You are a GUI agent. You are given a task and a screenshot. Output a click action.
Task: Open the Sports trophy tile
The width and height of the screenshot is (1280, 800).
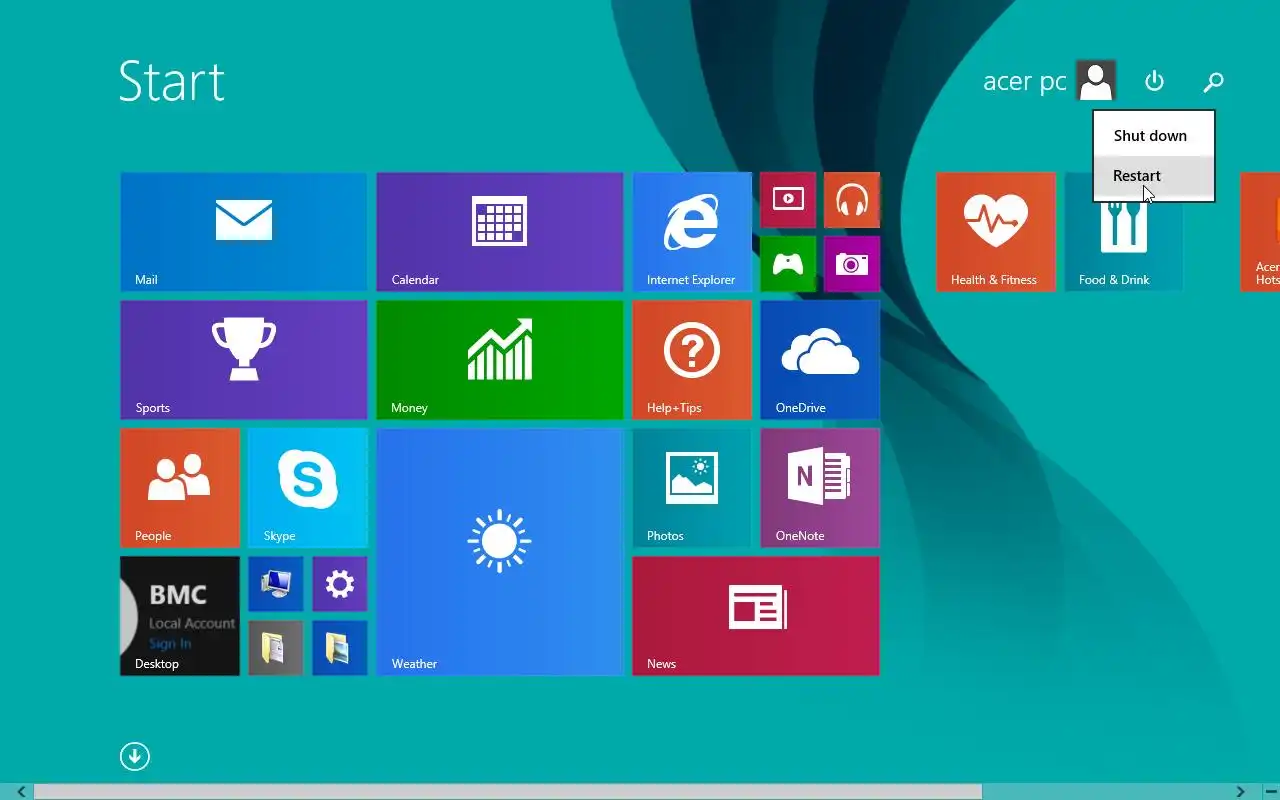pyautogui.click(x=244, y=360)
